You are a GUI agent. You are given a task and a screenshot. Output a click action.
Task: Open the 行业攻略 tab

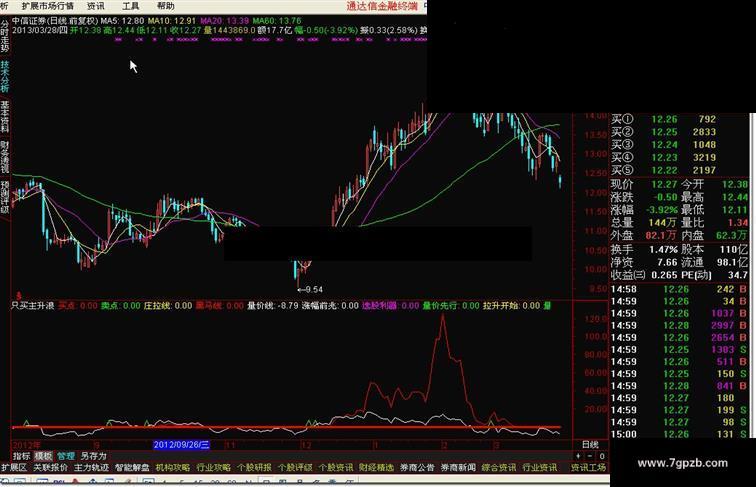tap(214, 467)
